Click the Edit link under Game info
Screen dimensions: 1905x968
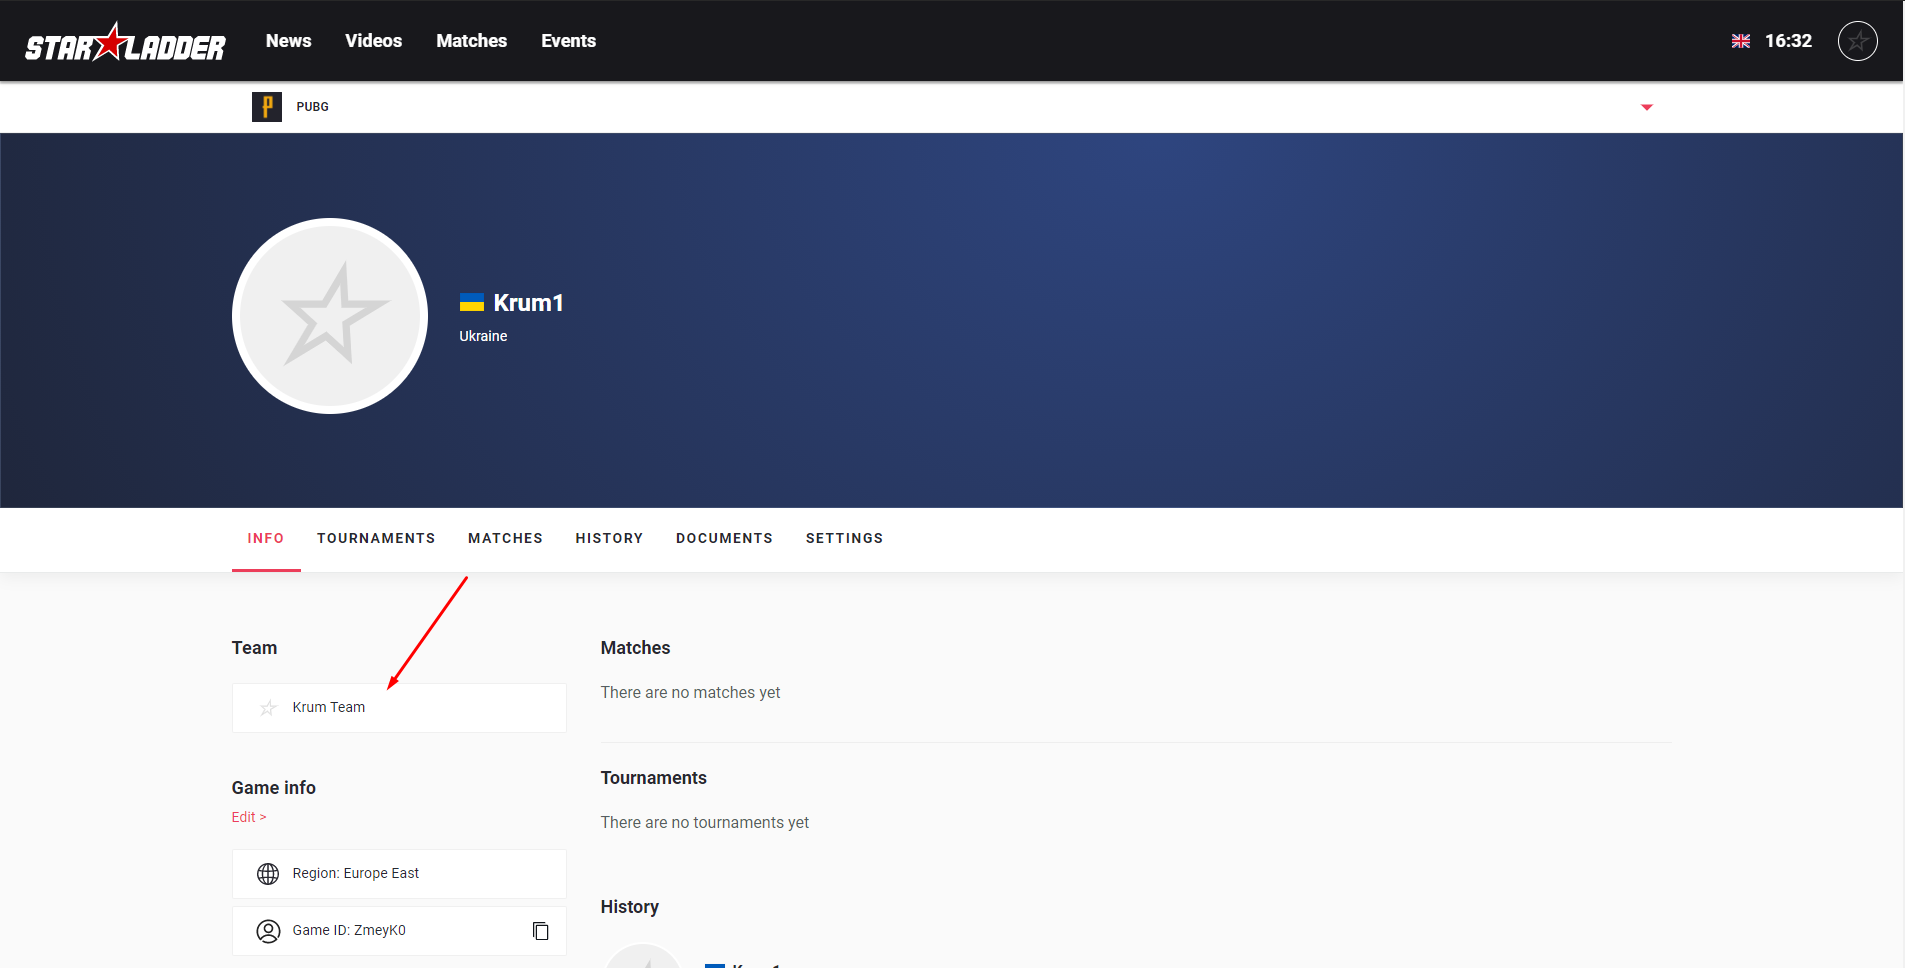tap(249, 817)
